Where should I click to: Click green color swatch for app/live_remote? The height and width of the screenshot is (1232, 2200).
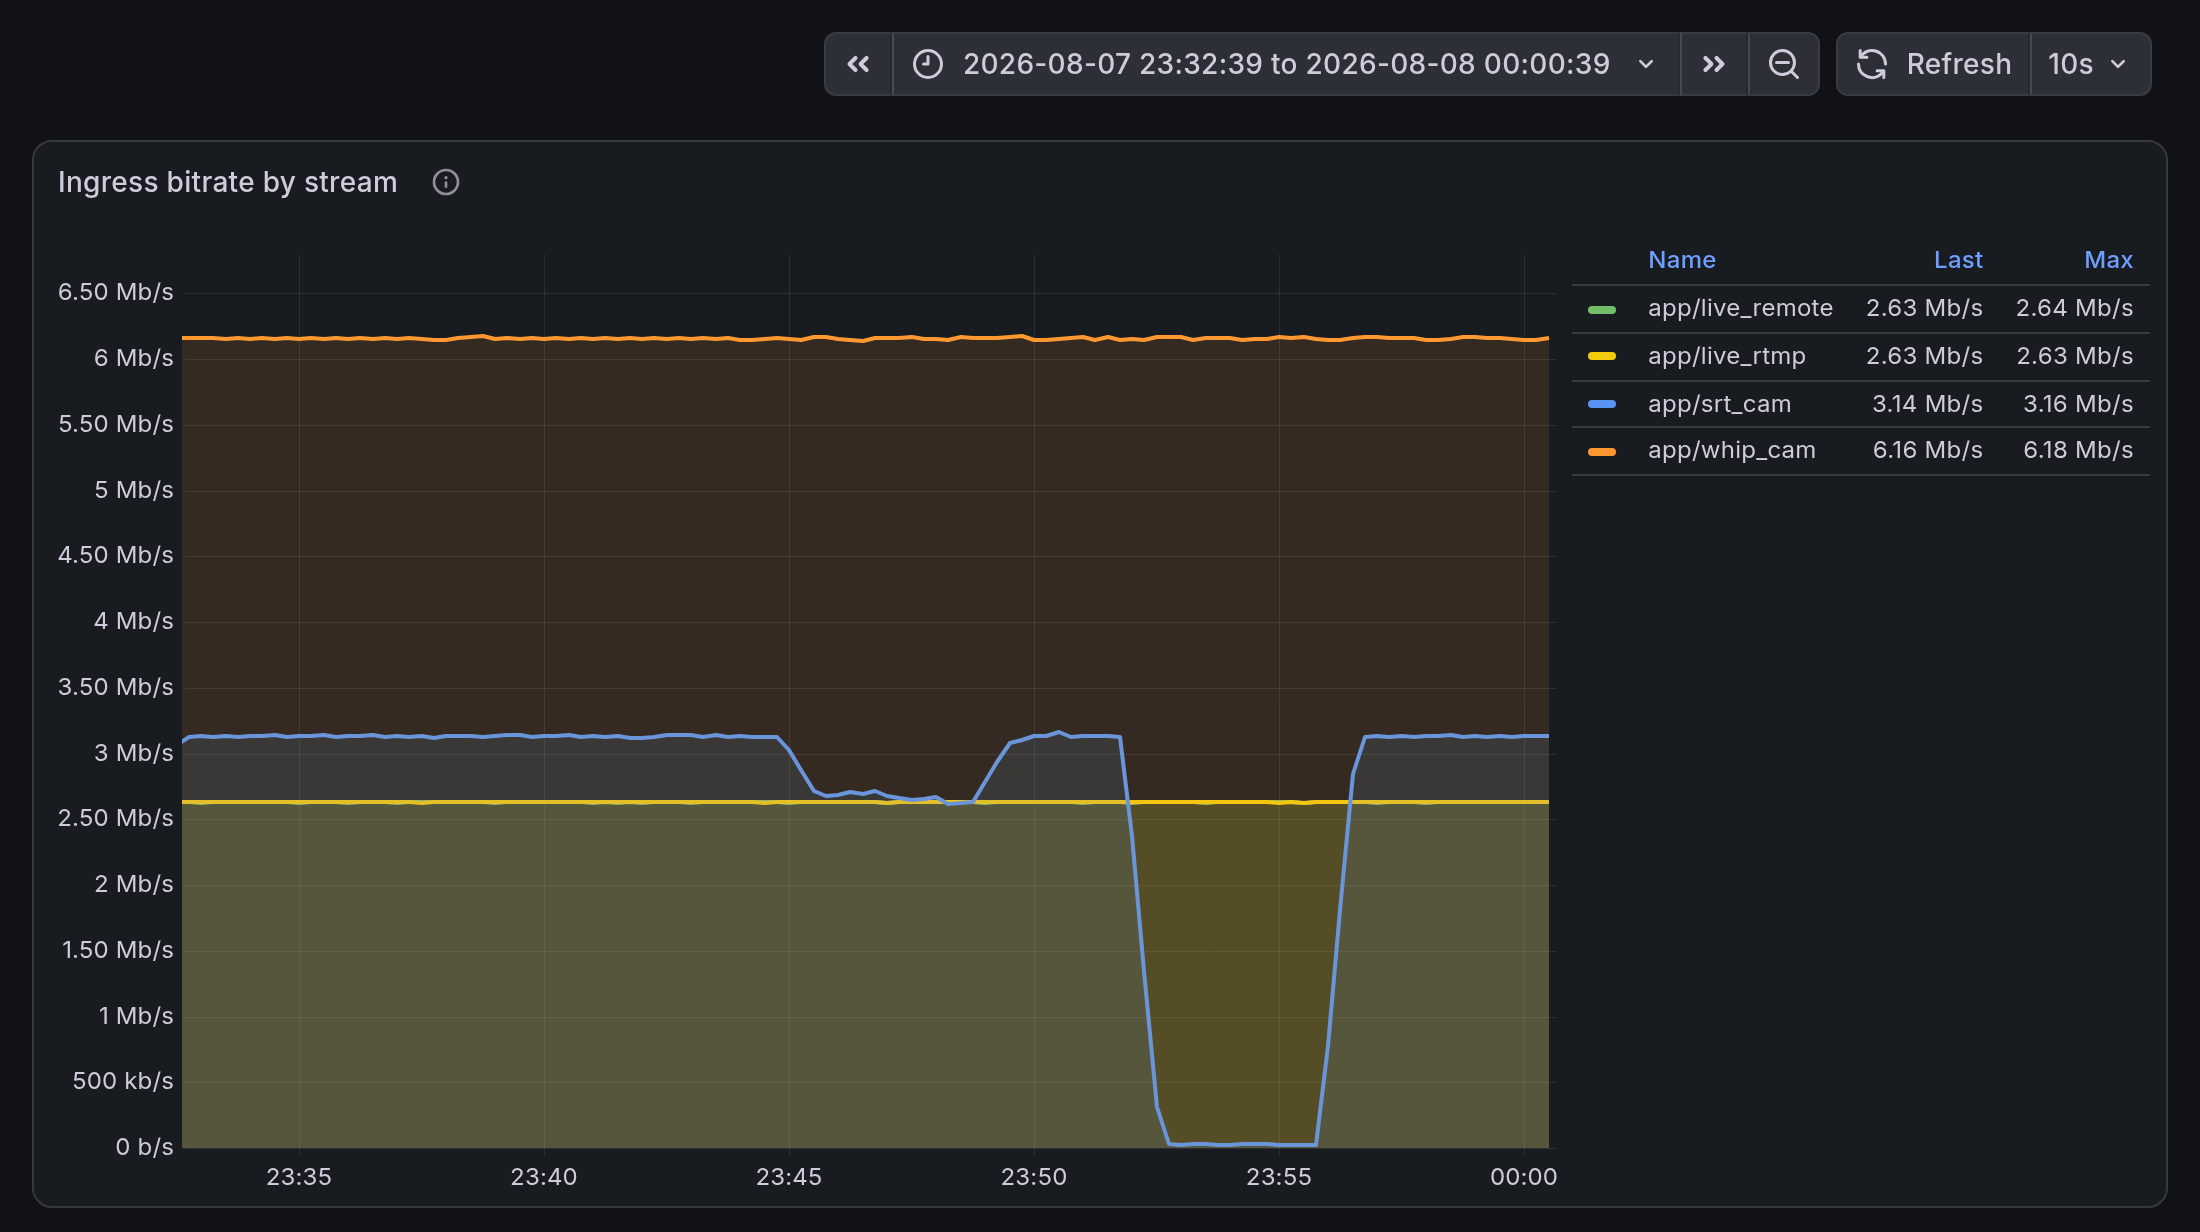(x=1602, y=309)
